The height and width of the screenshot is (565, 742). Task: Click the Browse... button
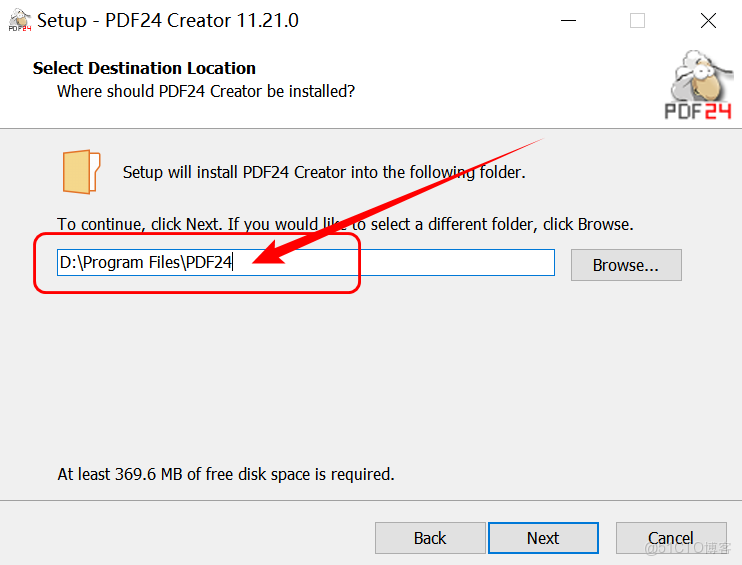click(x=626, y=265)
